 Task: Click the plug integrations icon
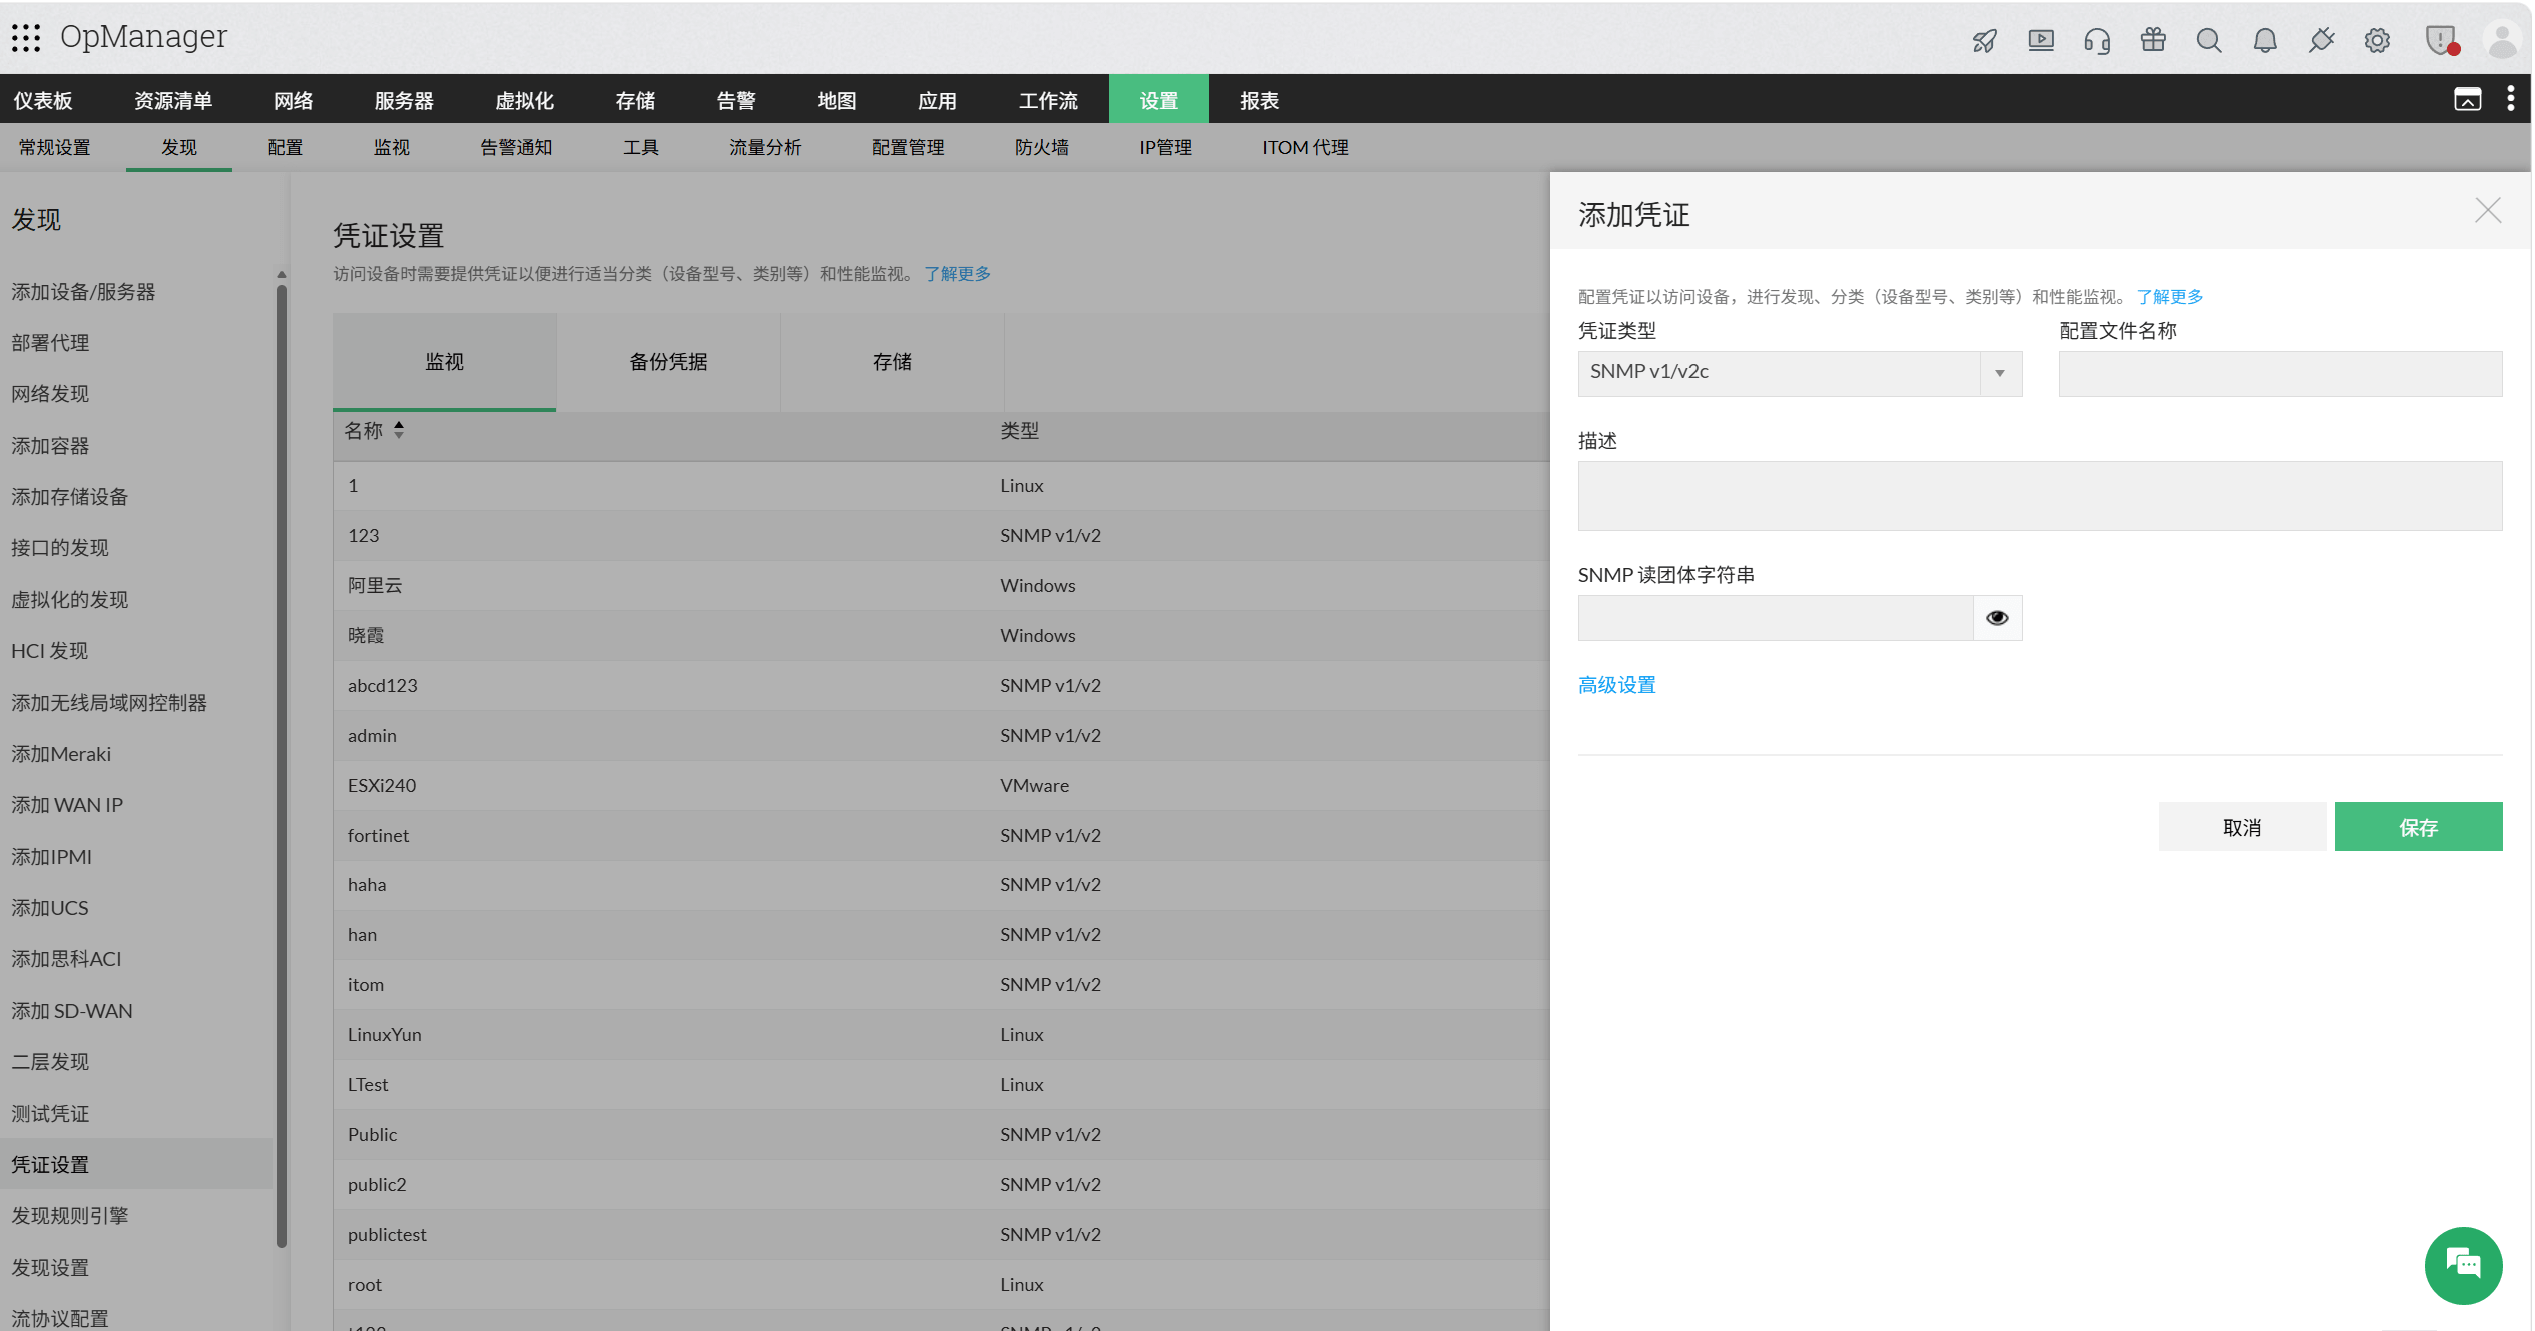tap(2321, 40)
